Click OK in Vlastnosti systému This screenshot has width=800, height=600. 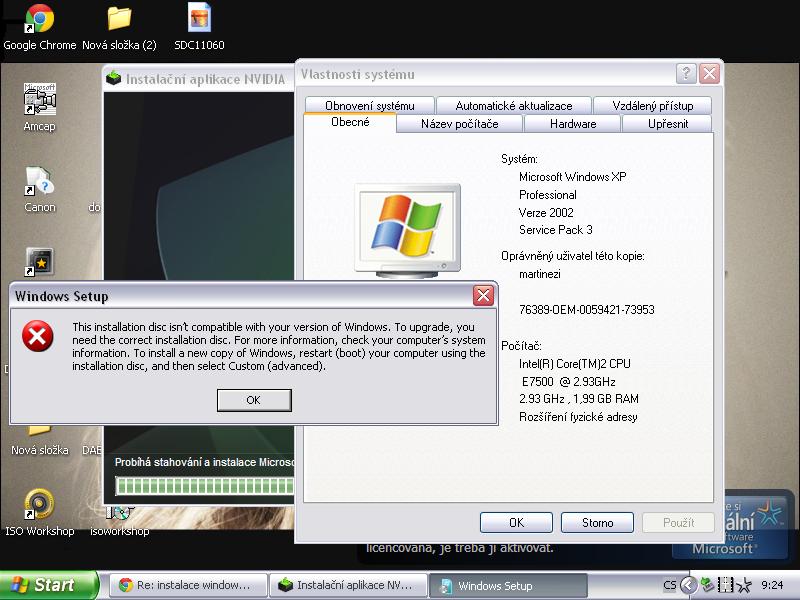(x=516, y=522)
